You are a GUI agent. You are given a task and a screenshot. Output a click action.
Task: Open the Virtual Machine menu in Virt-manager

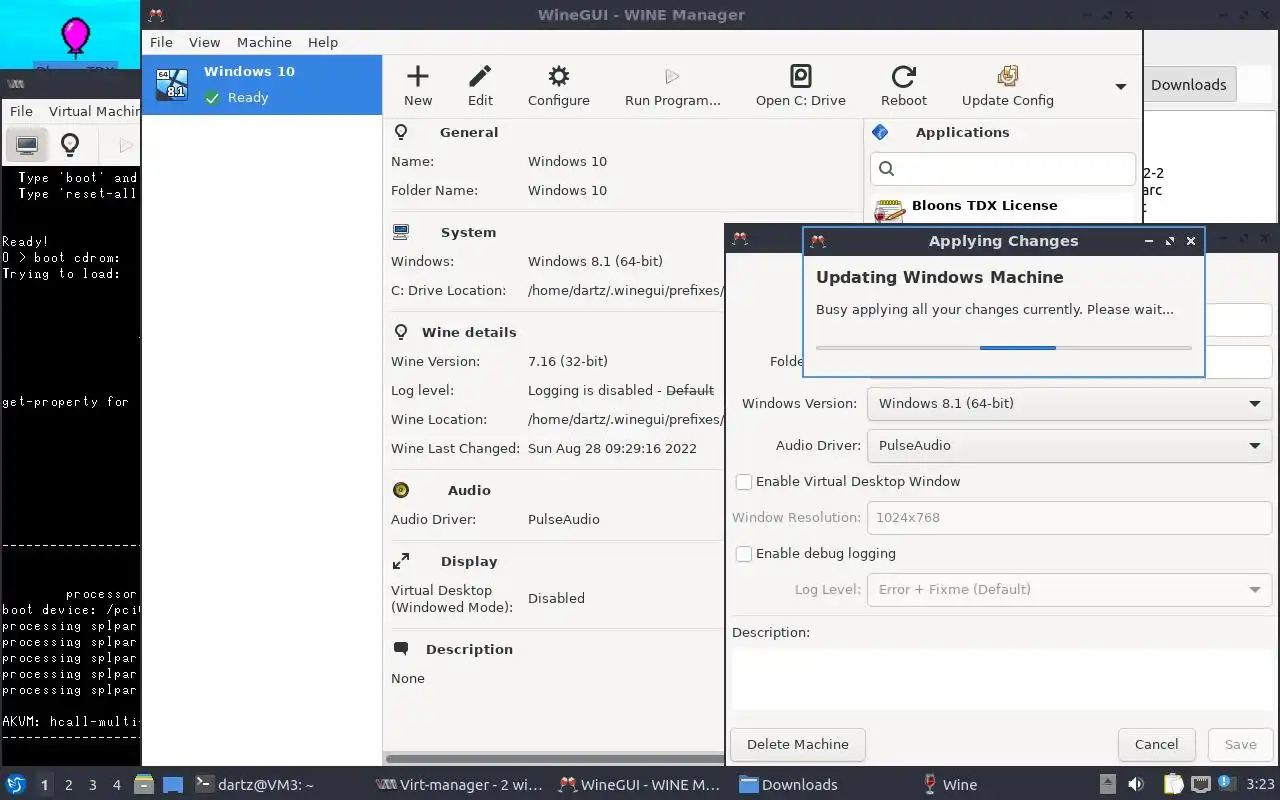pos(94,111)
